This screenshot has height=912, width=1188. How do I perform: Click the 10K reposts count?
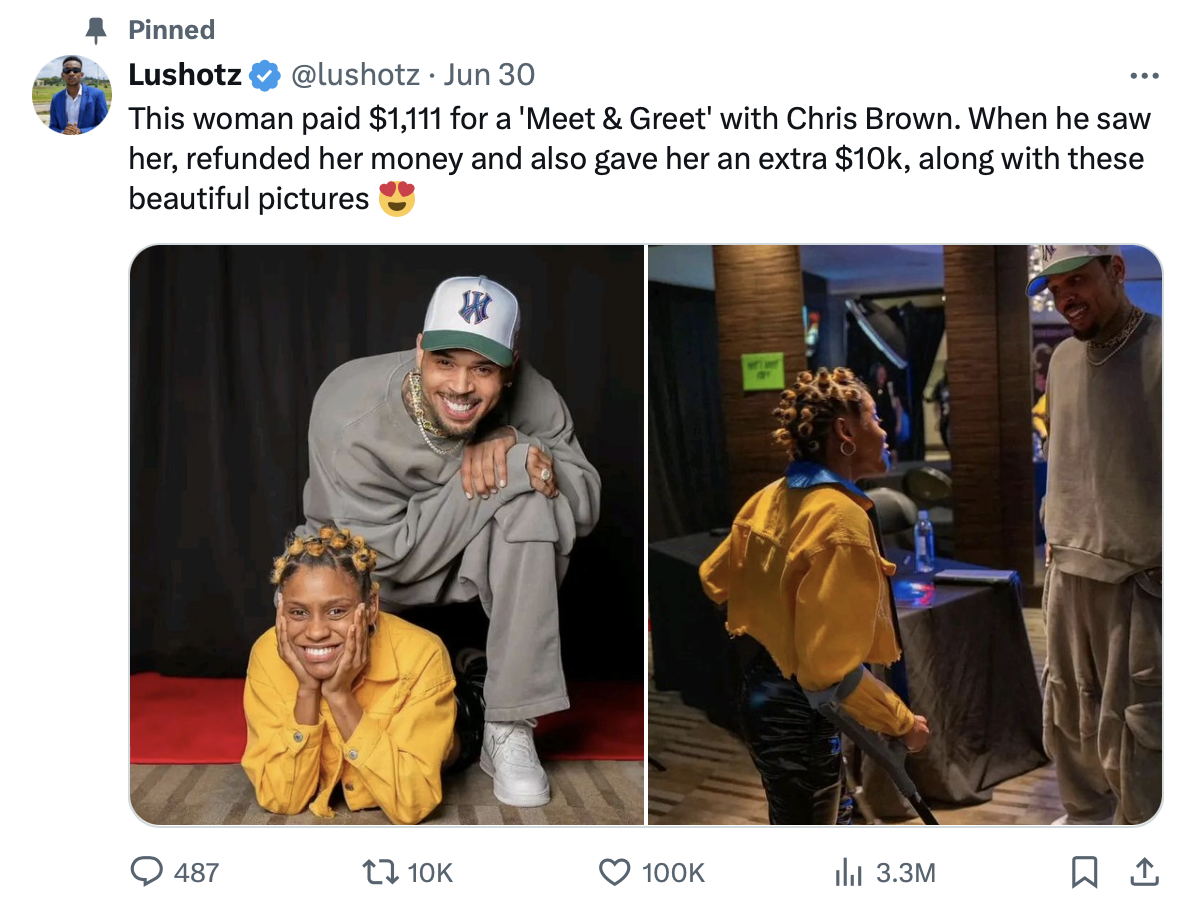click(x=430, y=873)
